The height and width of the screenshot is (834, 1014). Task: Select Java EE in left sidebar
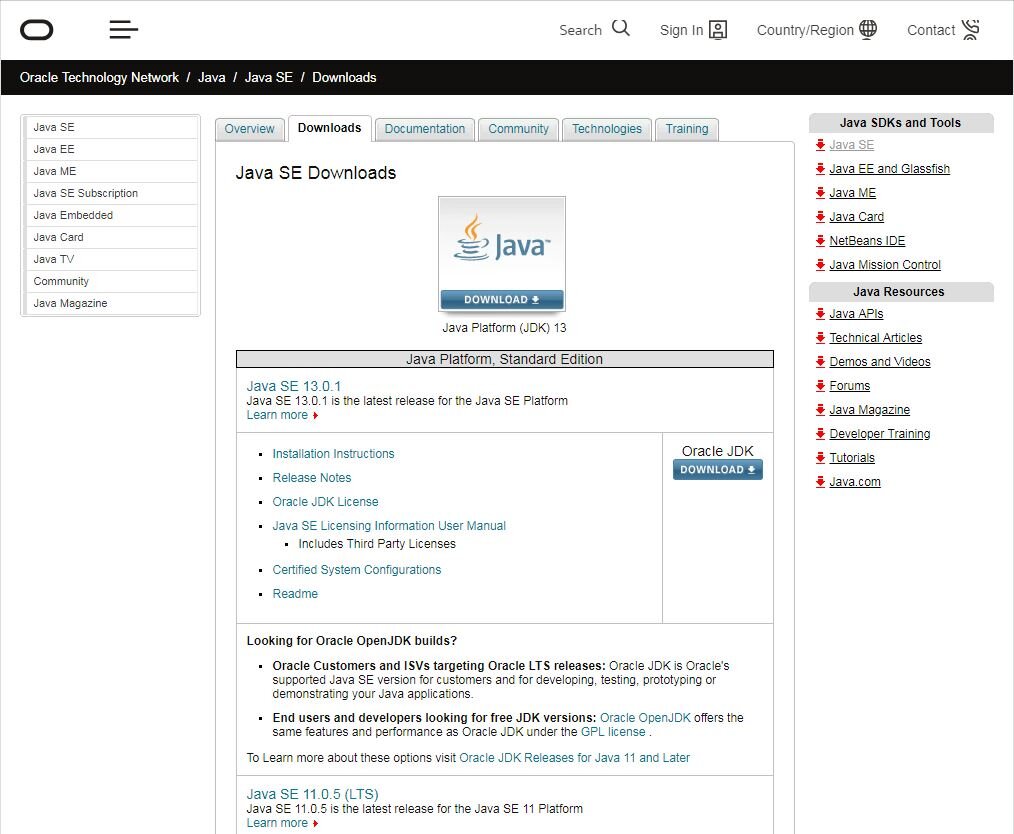(111, 149)
